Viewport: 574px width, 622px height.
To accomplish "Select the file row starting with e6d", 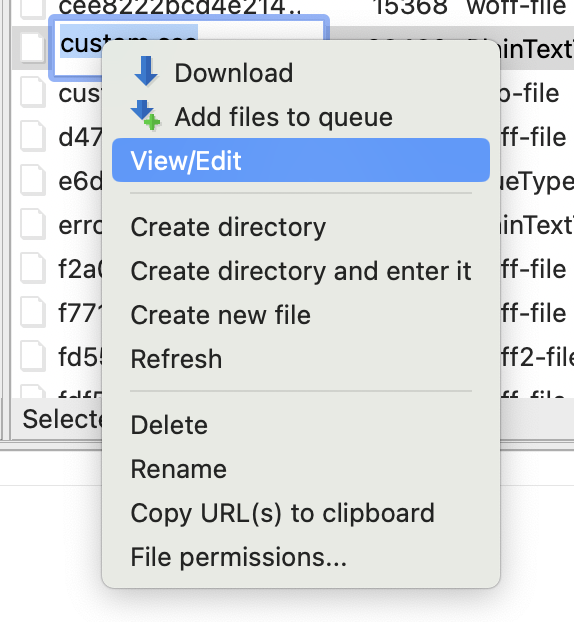I will pos(81,181).
